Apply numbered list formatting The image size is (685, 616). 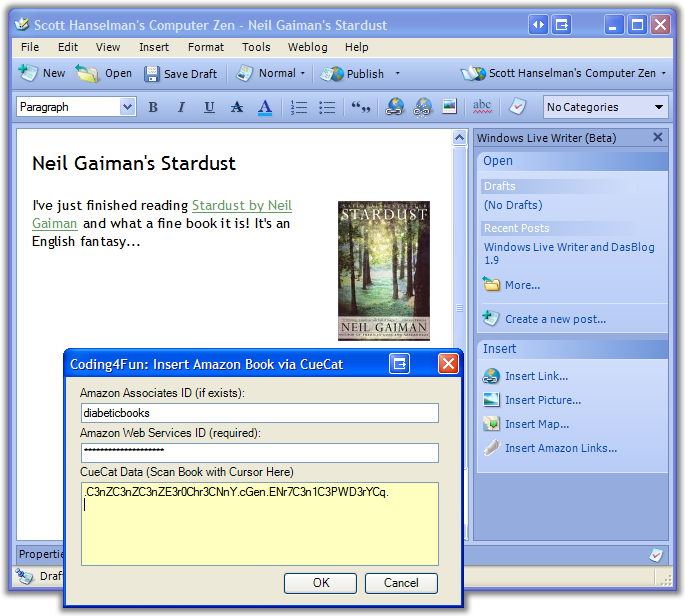click(299, 107)
